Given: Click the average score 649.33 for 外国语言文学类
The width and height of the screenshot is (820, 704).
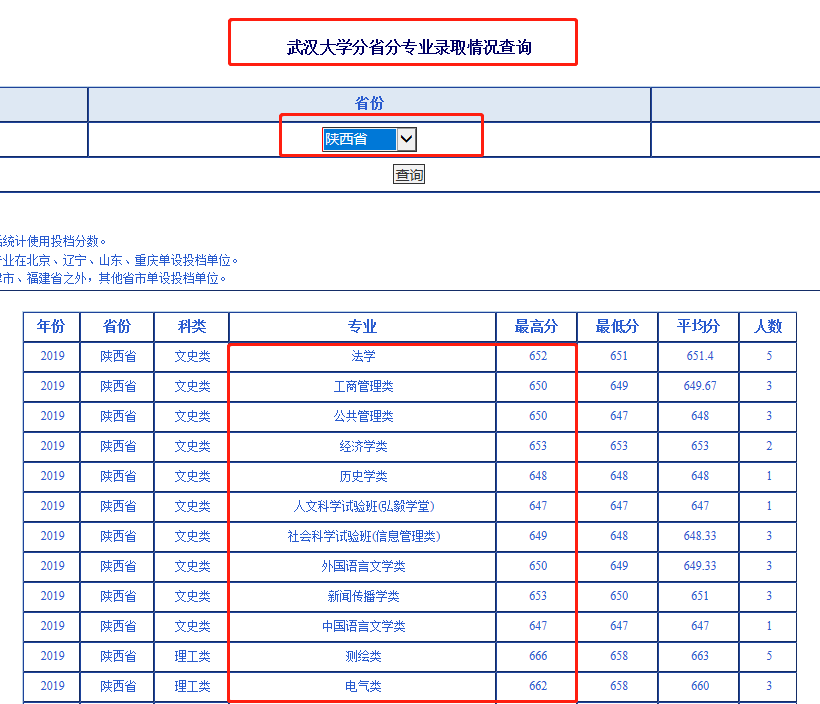Looking at the screenshot, I should tap(700, 566).
